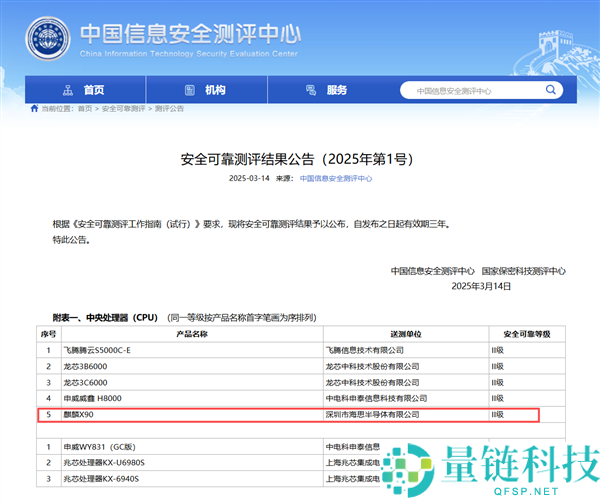Follow the 首页 breadcrumb link
The width and height of the screenshot is (600, 502).
[85, 109]
